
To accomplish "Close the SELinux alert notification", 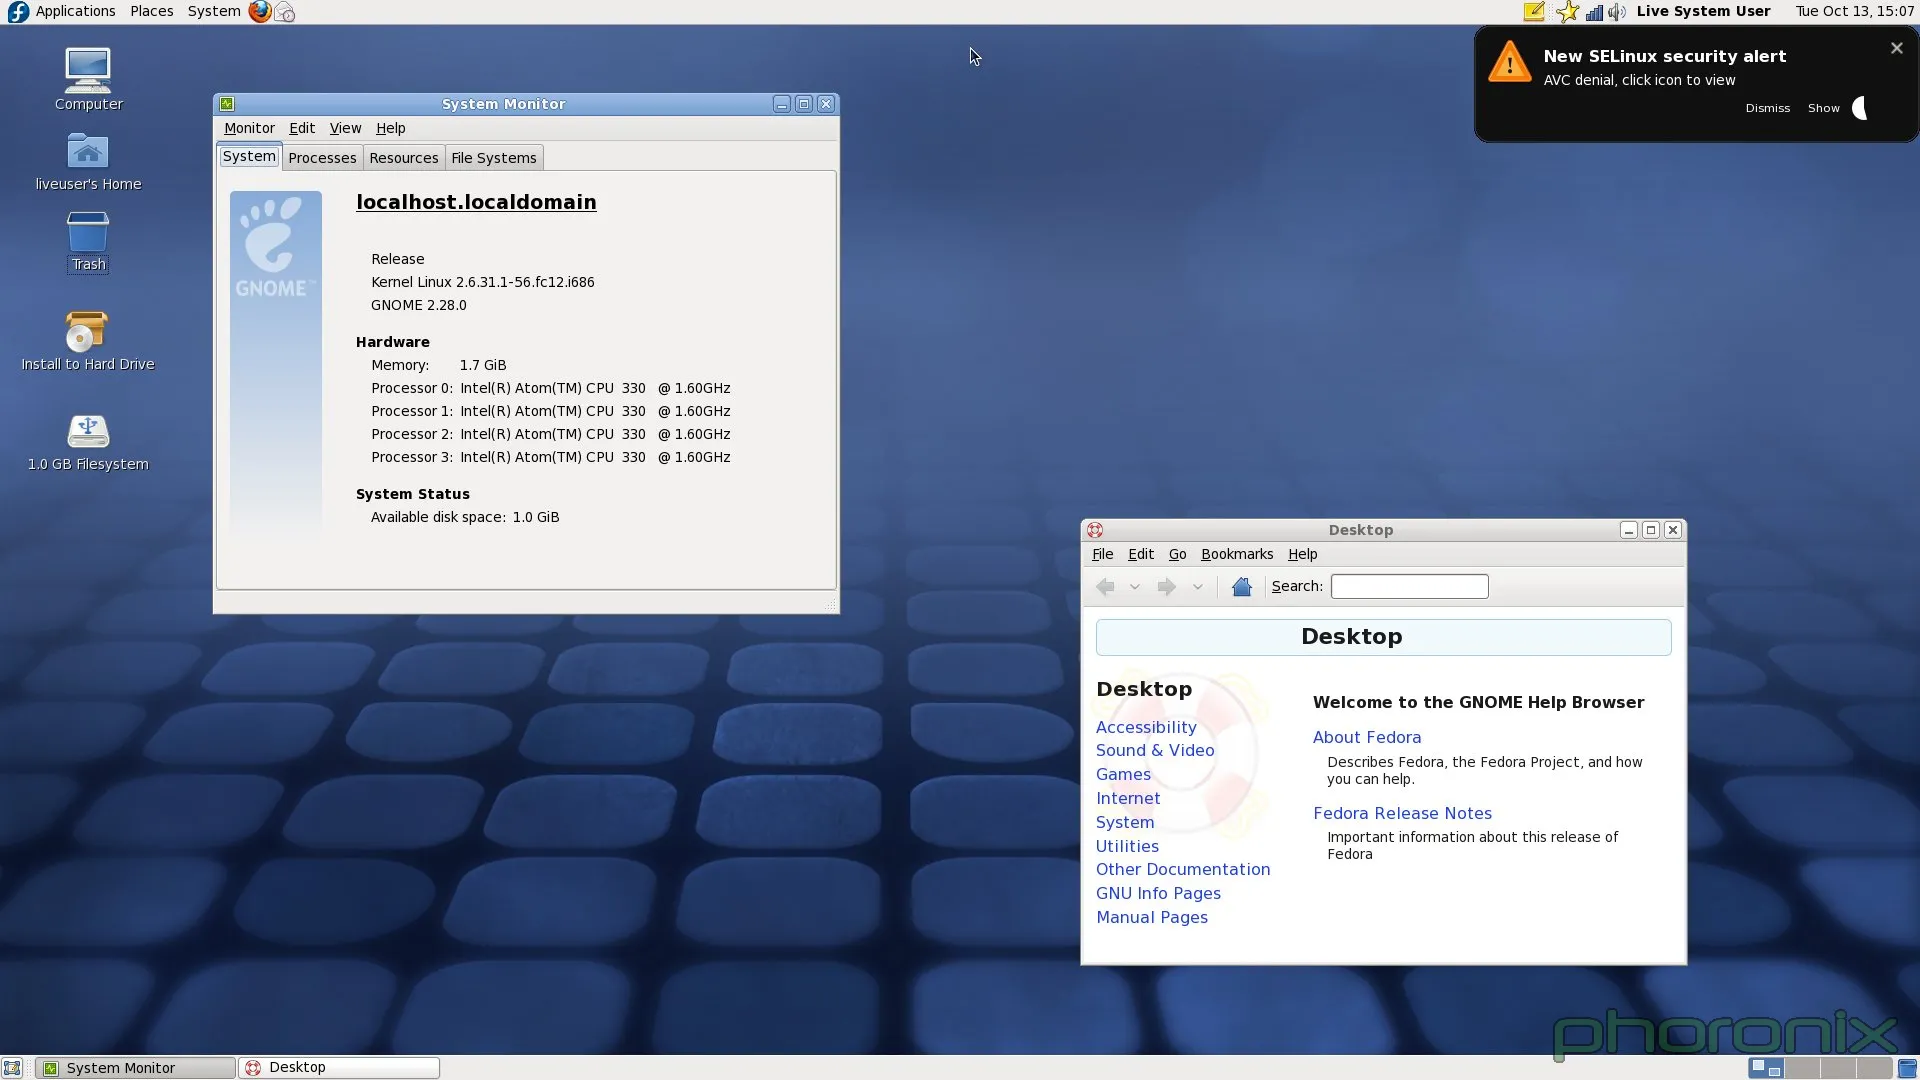I will tap(1896, 48).
